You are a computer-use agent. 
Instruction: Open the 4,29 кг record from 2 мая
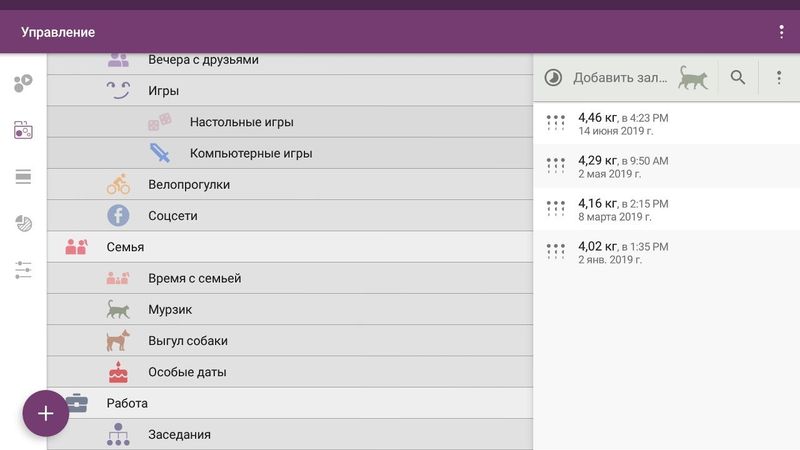point(666,166)
